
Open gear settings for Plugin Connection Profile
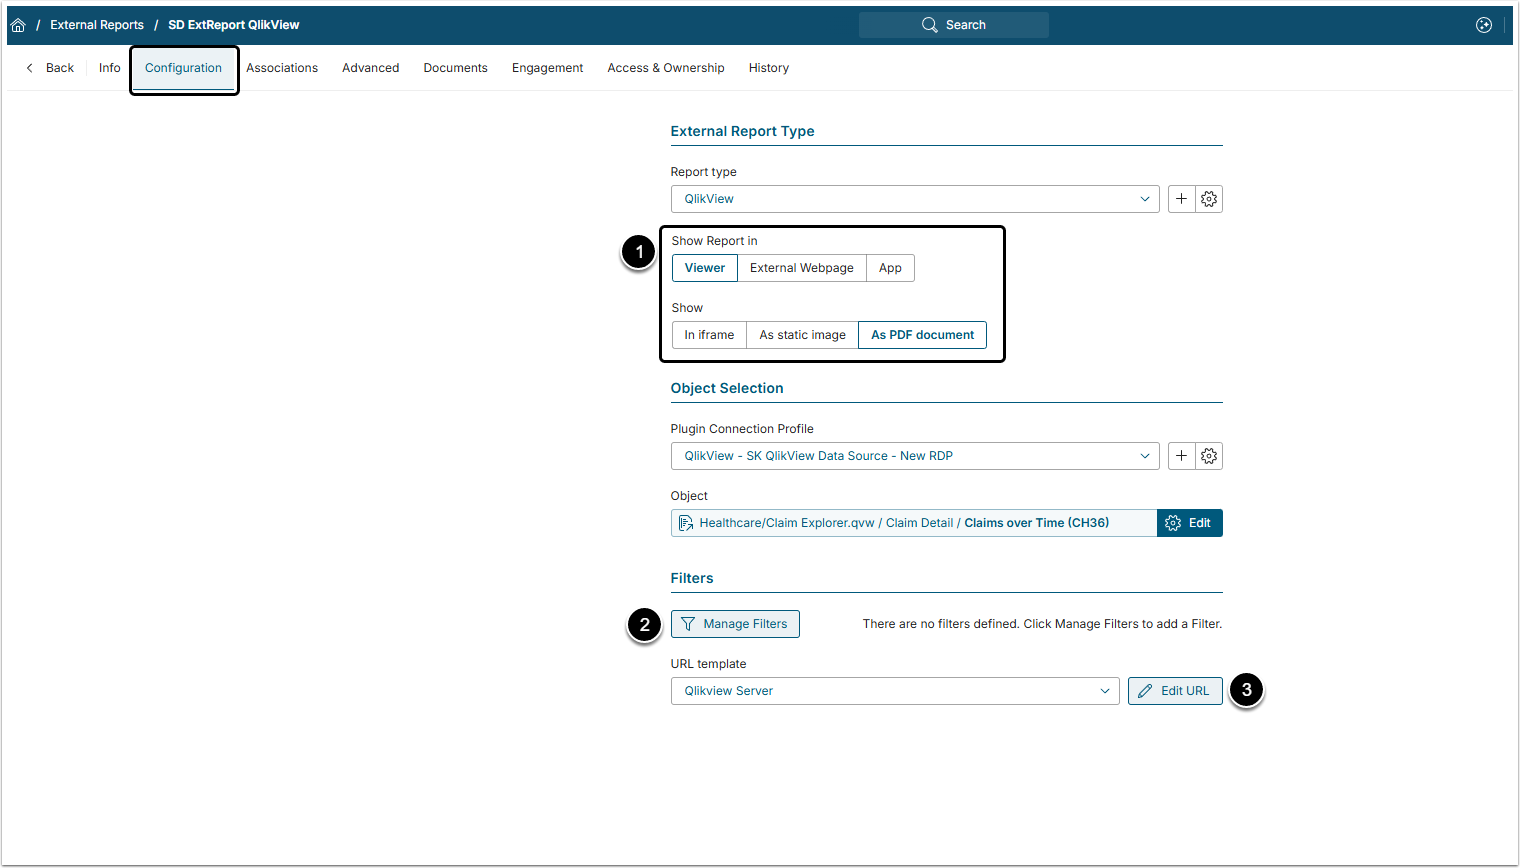[1209, 456]
